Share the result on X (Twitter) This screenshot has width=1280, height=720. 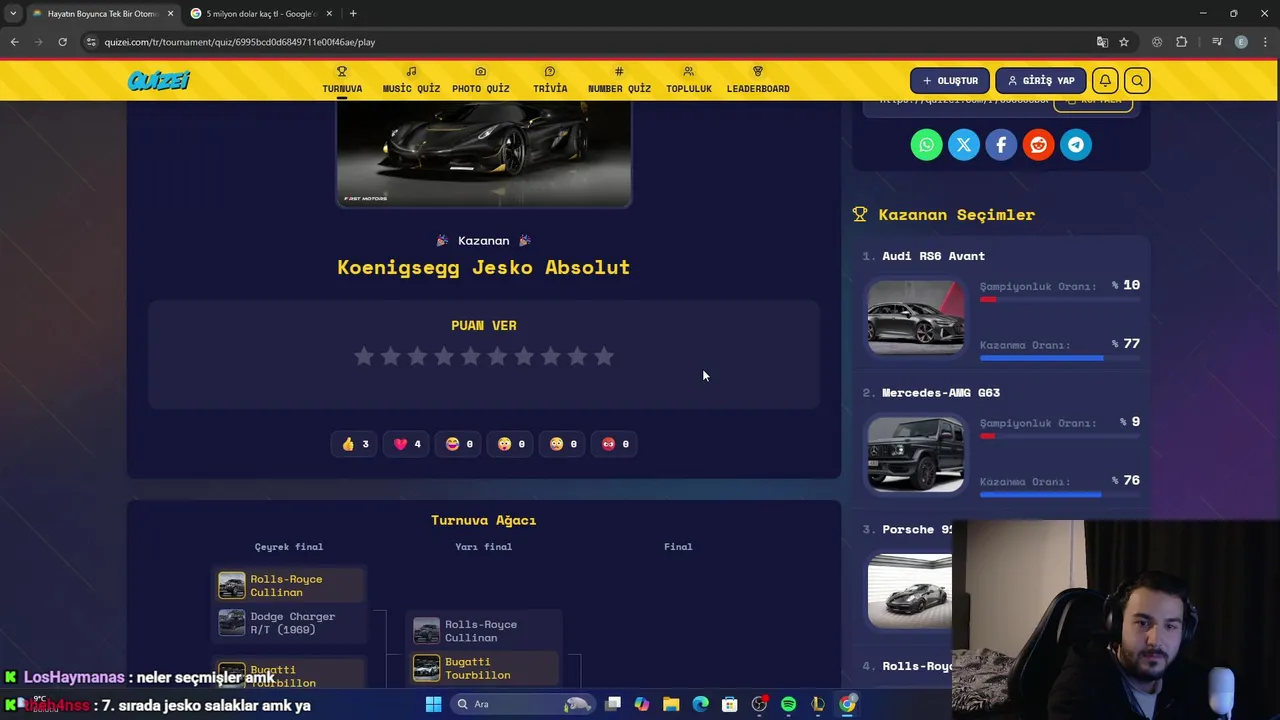964,145
